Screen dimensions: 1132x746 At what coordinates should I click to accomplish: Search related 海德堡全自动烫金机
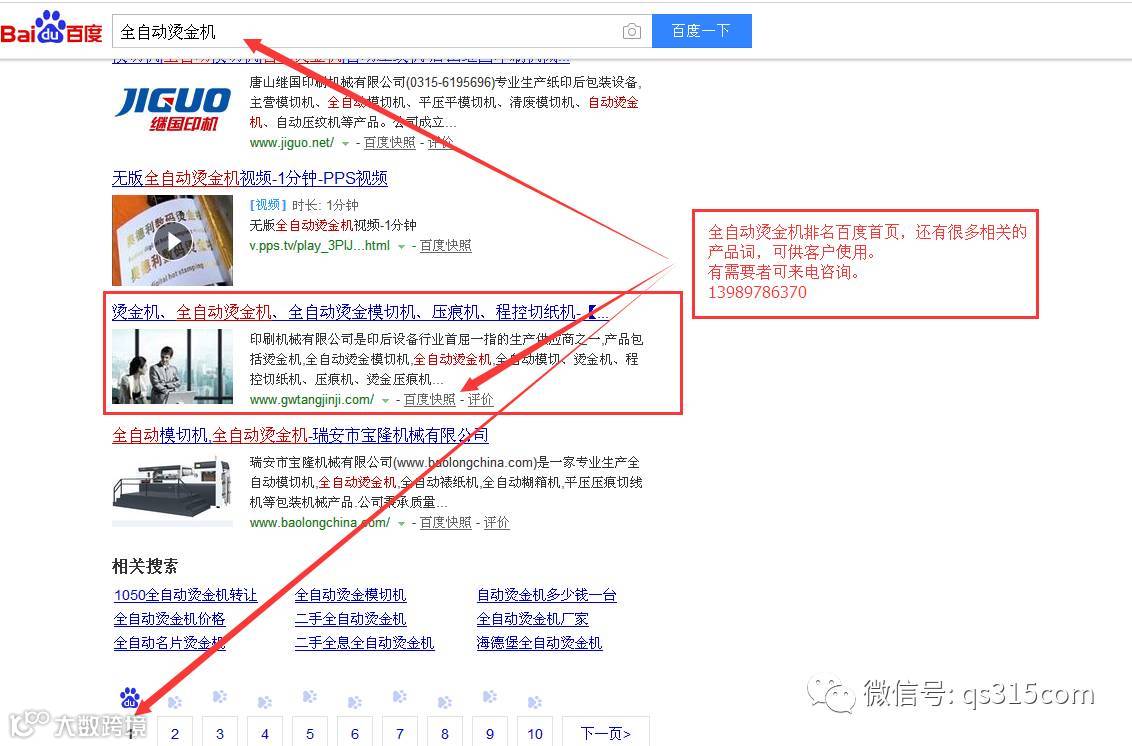[x=539, y=643]
